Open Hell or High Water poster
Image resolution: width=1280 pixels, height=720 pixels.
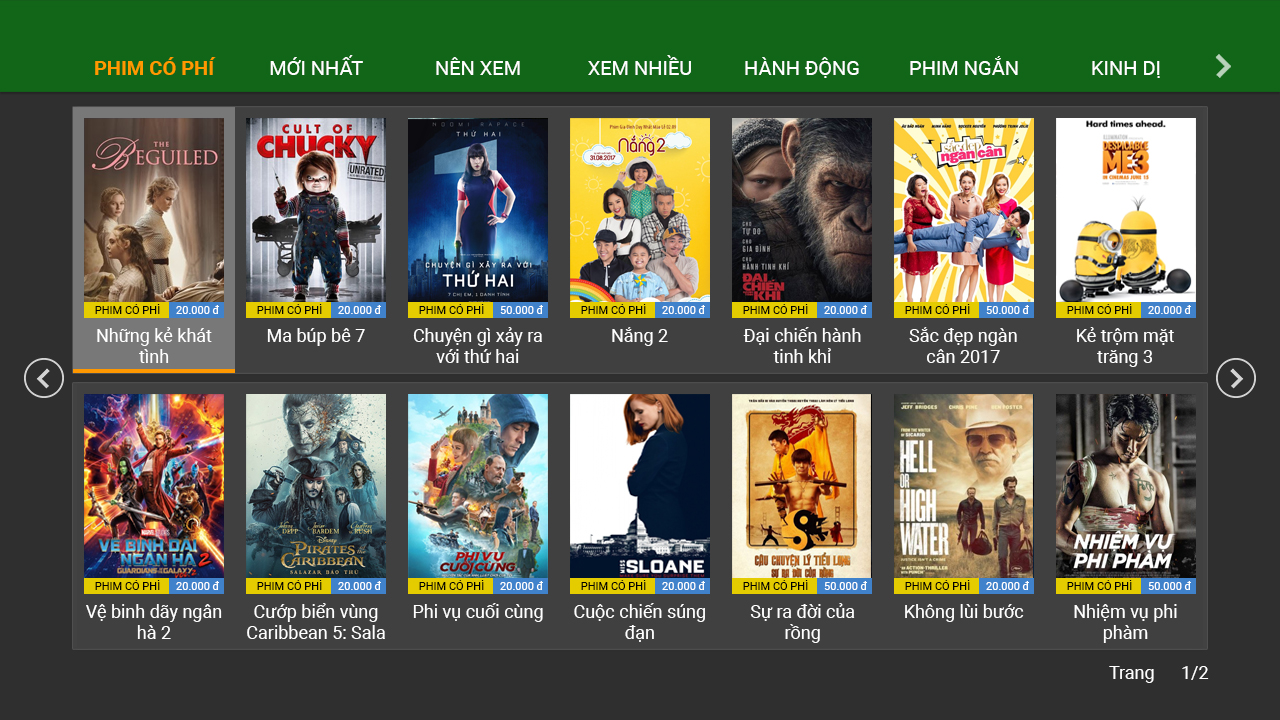pos(964,486)
